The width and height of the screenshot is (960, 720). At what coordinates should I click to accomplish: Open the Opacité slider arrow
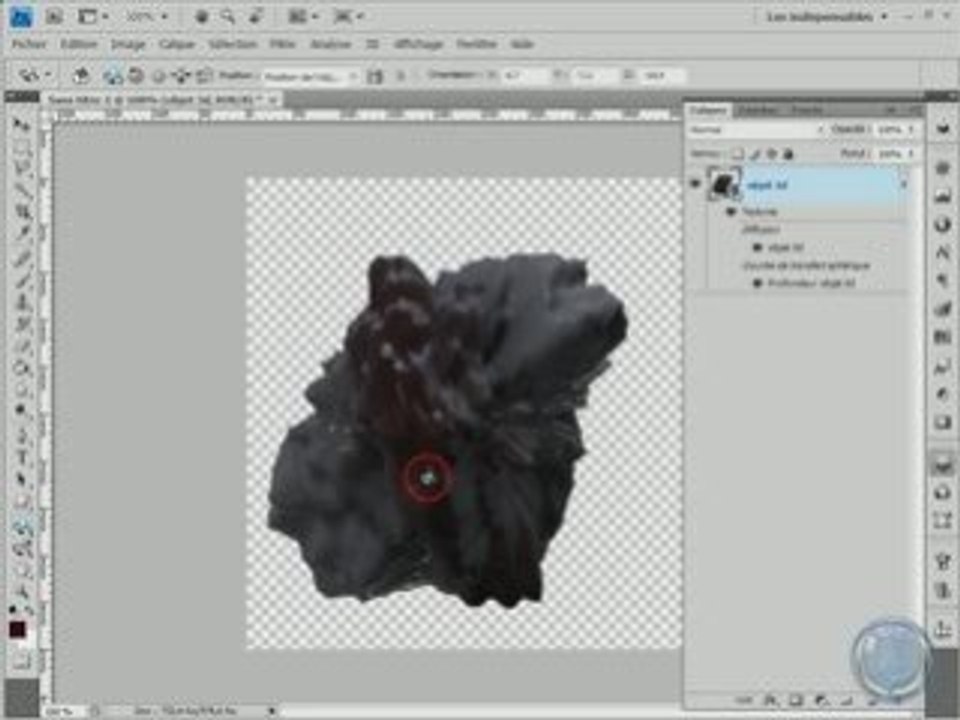coord(911,130)
